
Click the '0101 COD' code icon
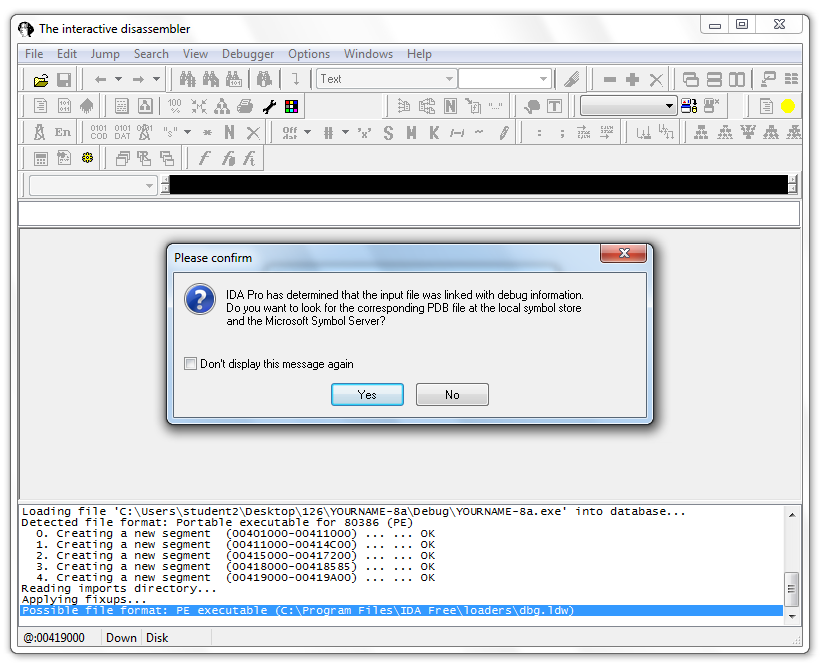point(98,132)
